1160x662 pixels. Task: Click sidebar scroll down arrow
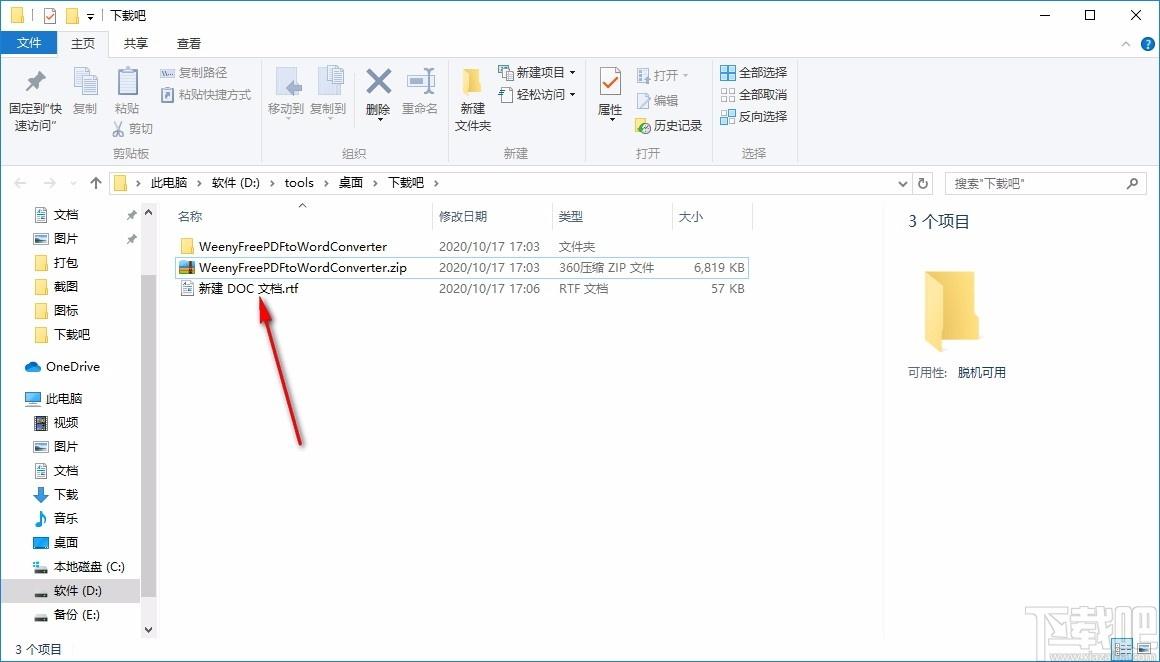click(149, 630)
